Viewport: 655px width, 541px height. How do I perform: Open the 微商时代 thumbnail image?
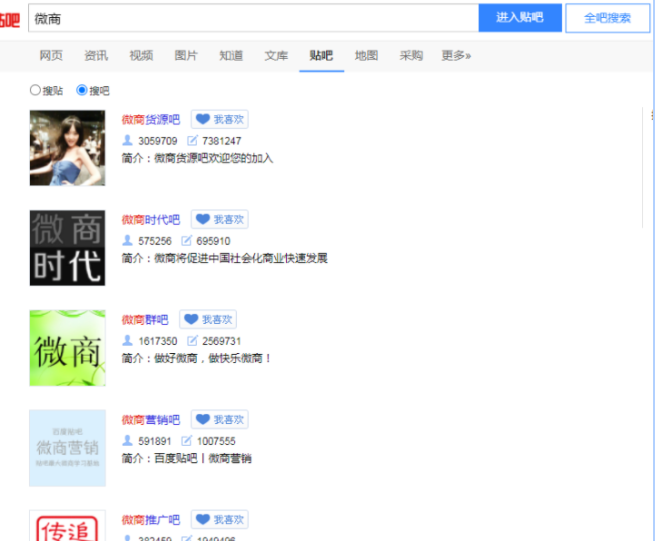[67, 248]
